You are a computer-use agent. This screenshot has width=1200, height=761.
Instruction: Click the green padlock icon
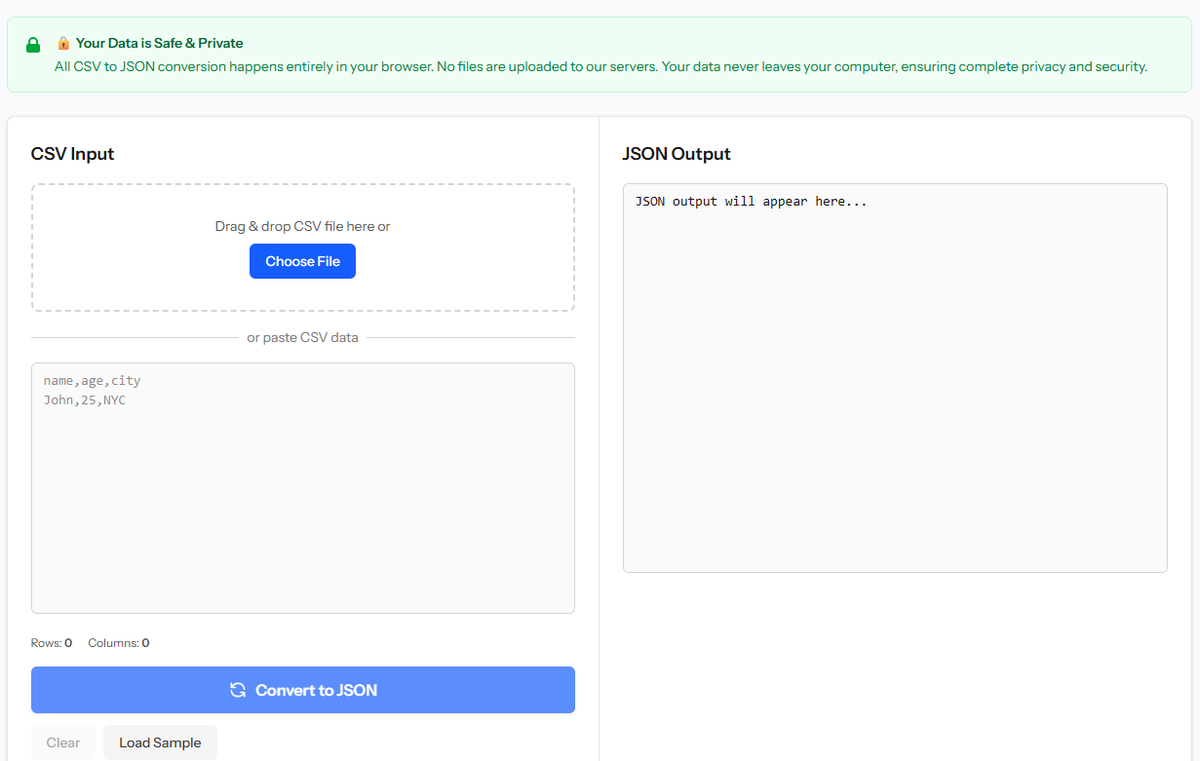click(33, 45)
